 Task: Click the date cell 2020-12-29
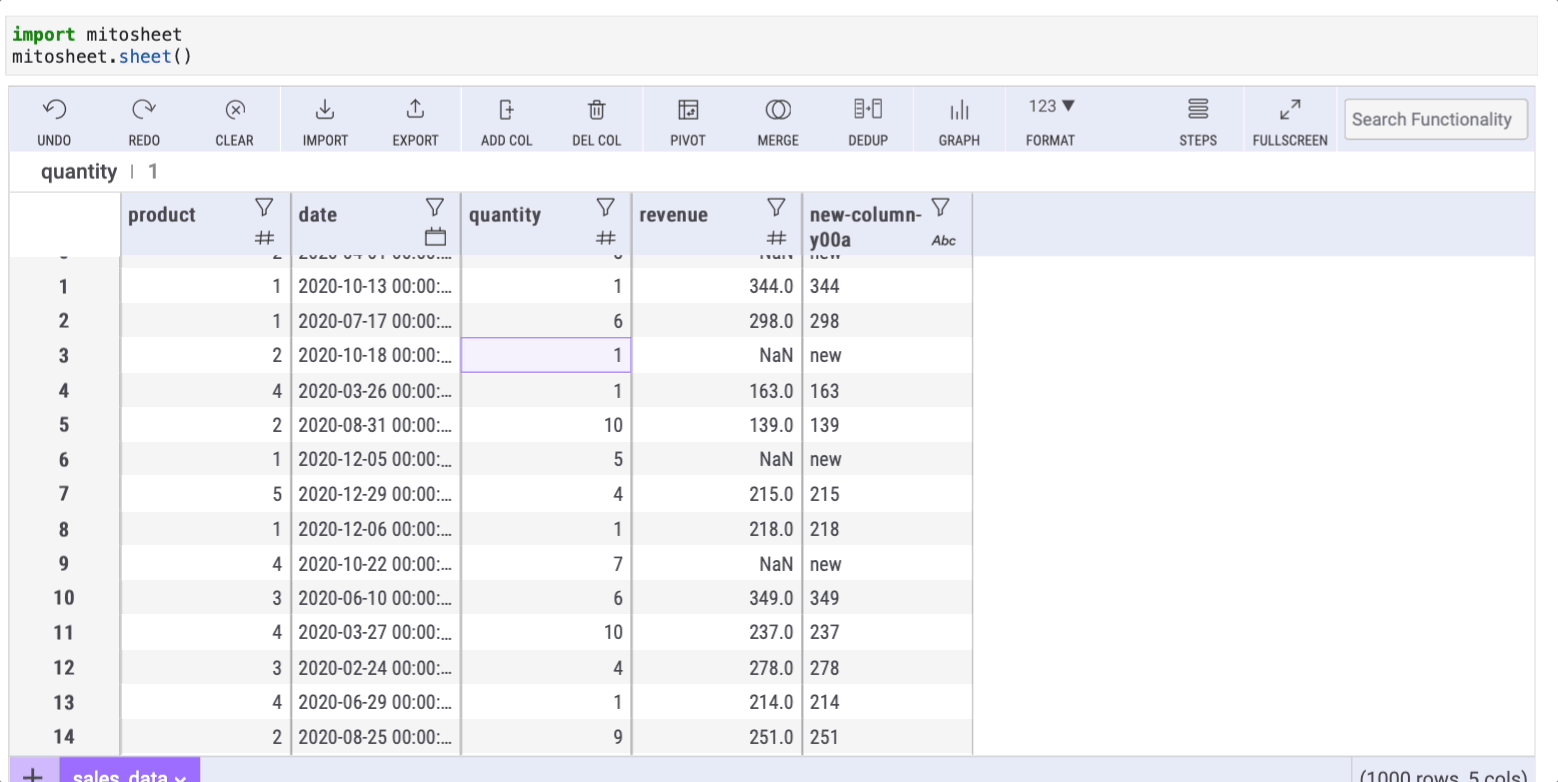pyautogui.click(x=376, y=494)
